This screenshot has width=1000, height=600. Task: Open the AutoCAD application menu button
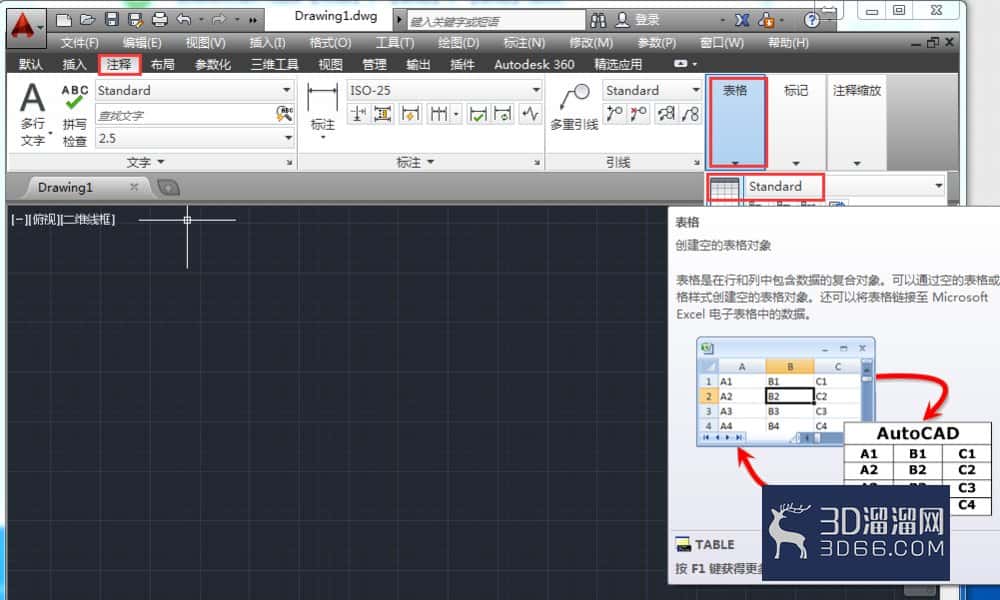(26, 27)
